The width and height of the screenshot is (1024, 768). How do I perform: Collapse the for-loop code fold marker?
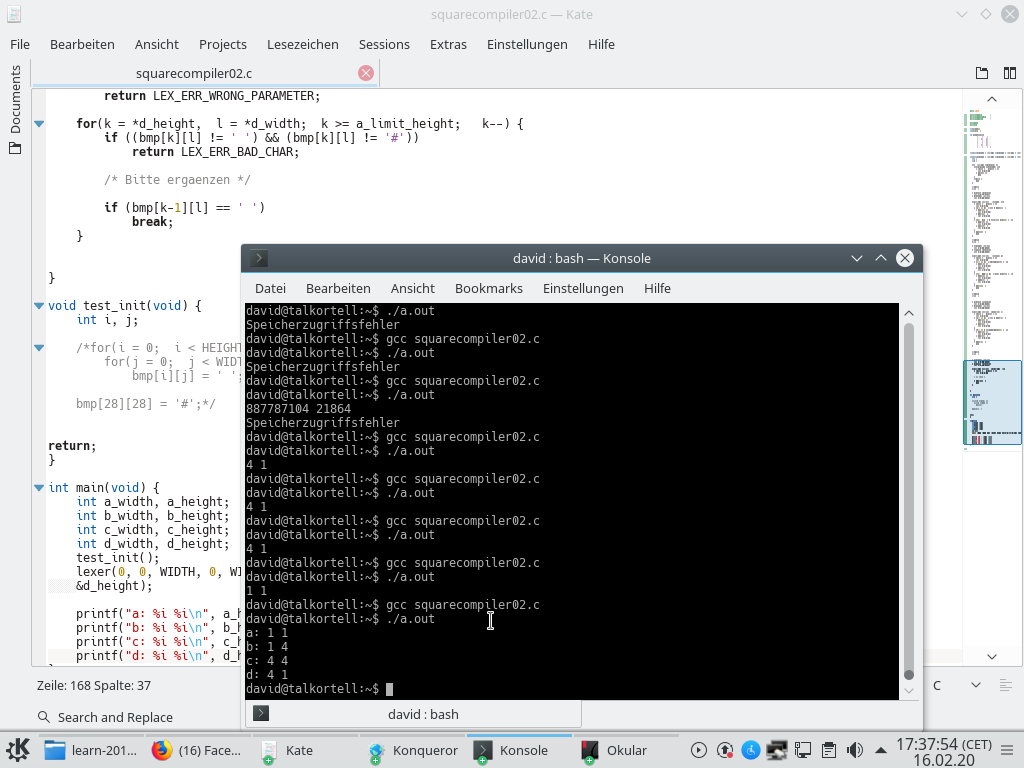[39, 124]
